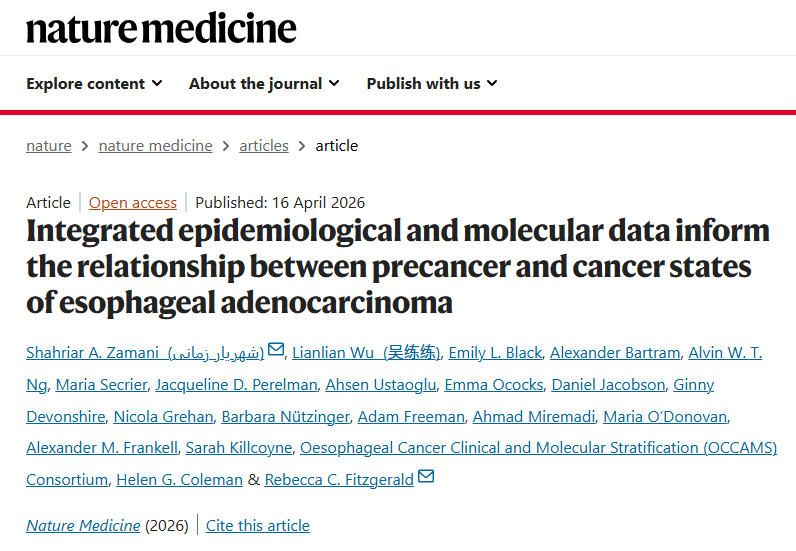Navigate to articles breadcrumb
The height and width of the screenshot is (551, 796).
click(264, 146)
